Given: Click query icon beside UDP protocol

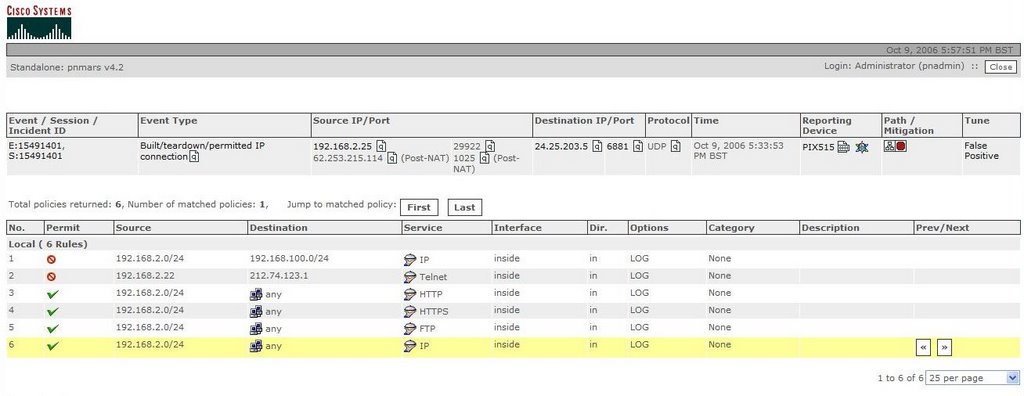Looking at the screenshot, I should tap(676, 146).
